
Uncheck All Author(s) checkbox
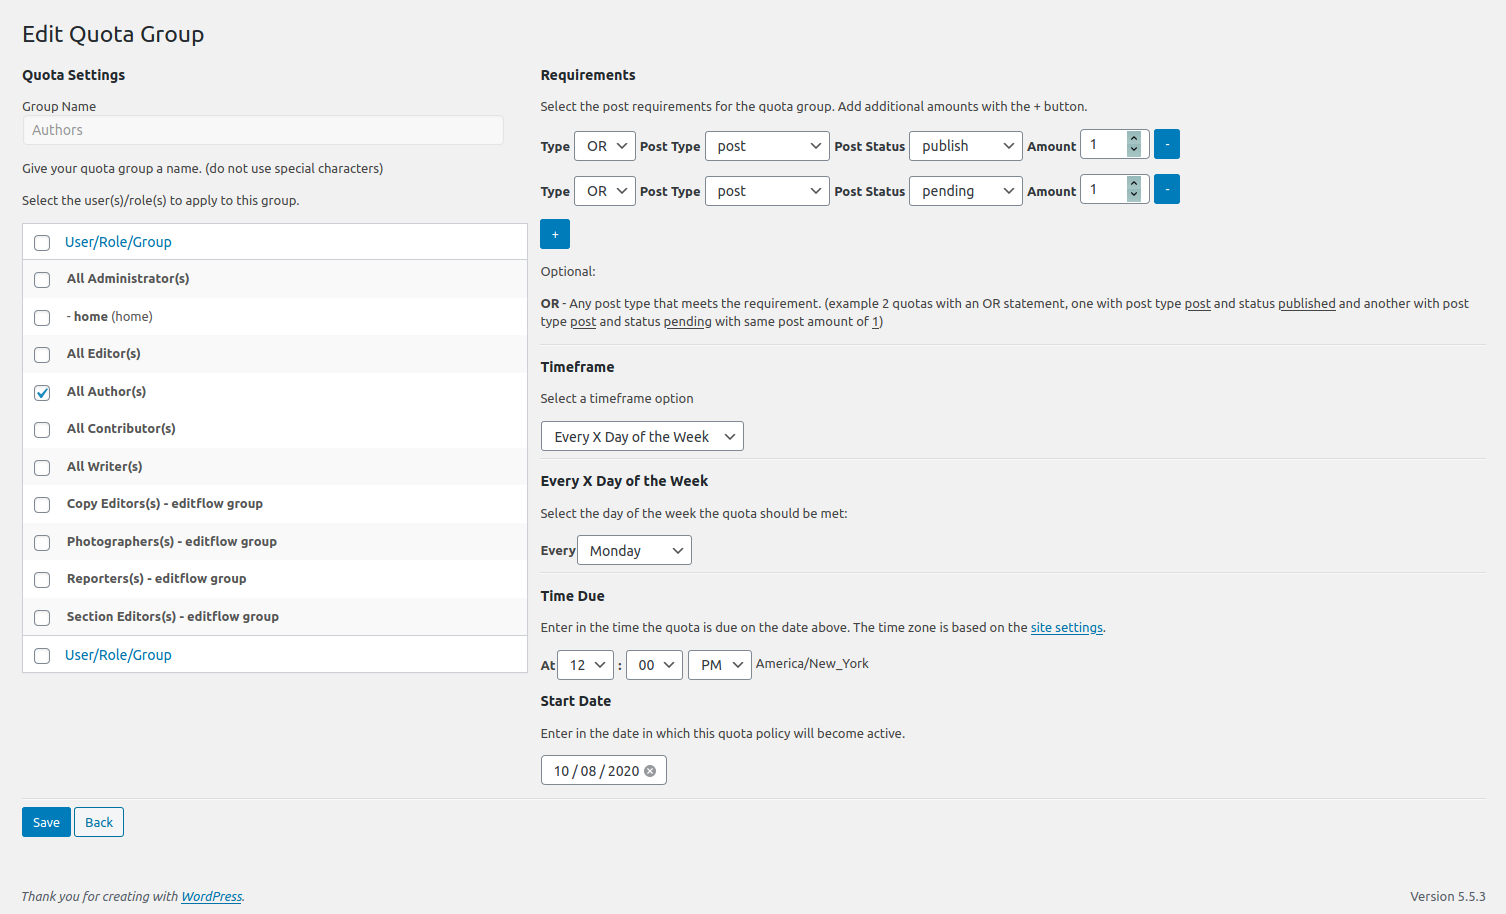(42, 393)
